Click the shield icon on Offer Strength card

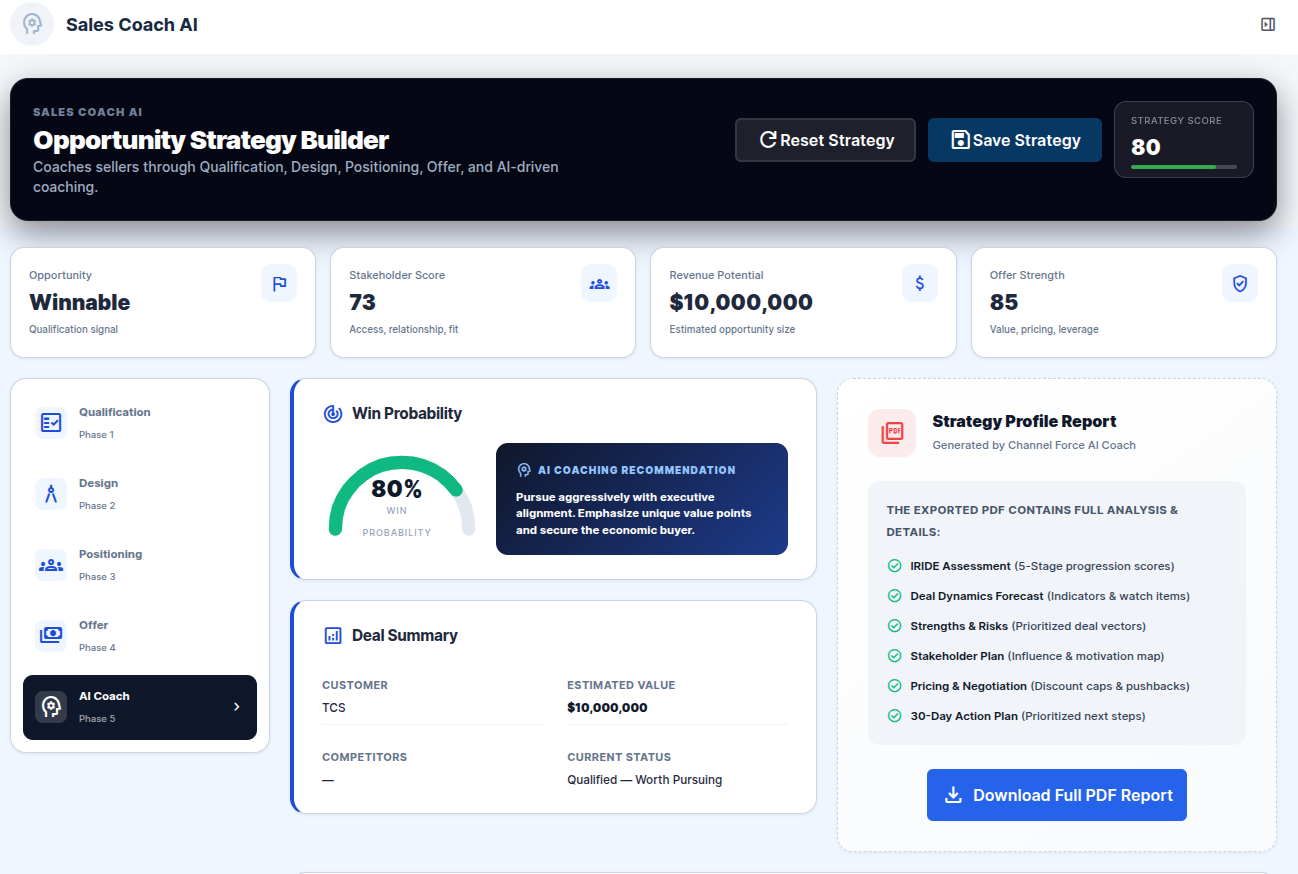[x=1240, y=283]
